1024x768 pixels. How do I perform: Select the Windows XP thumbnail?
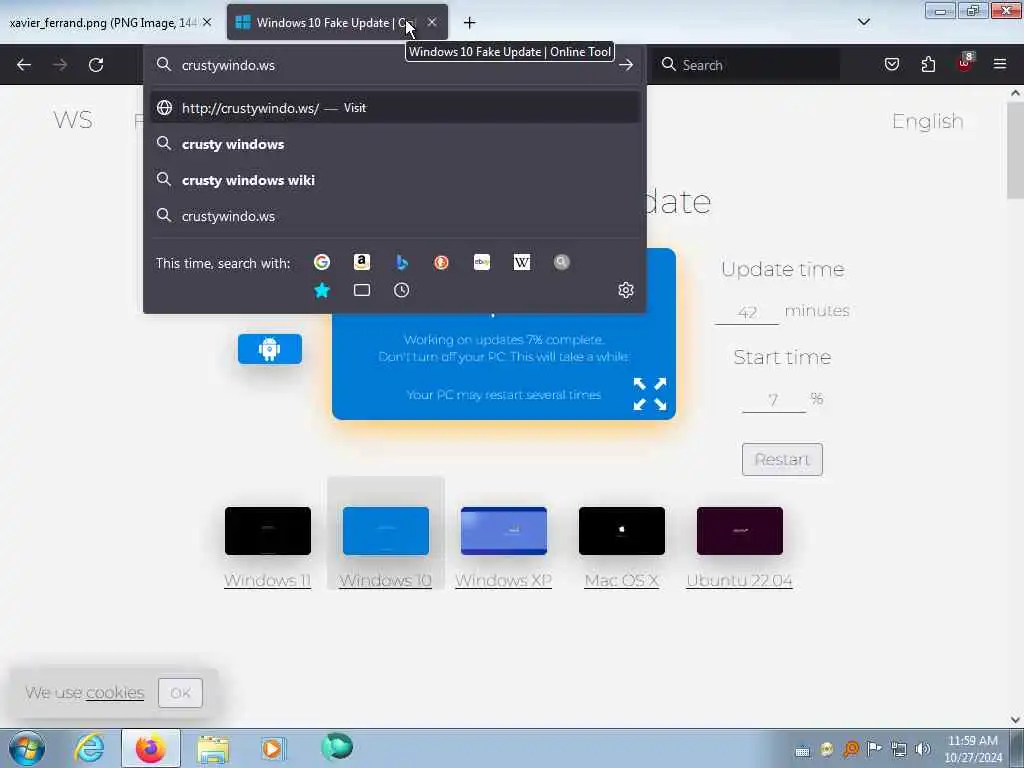point(504,531)
